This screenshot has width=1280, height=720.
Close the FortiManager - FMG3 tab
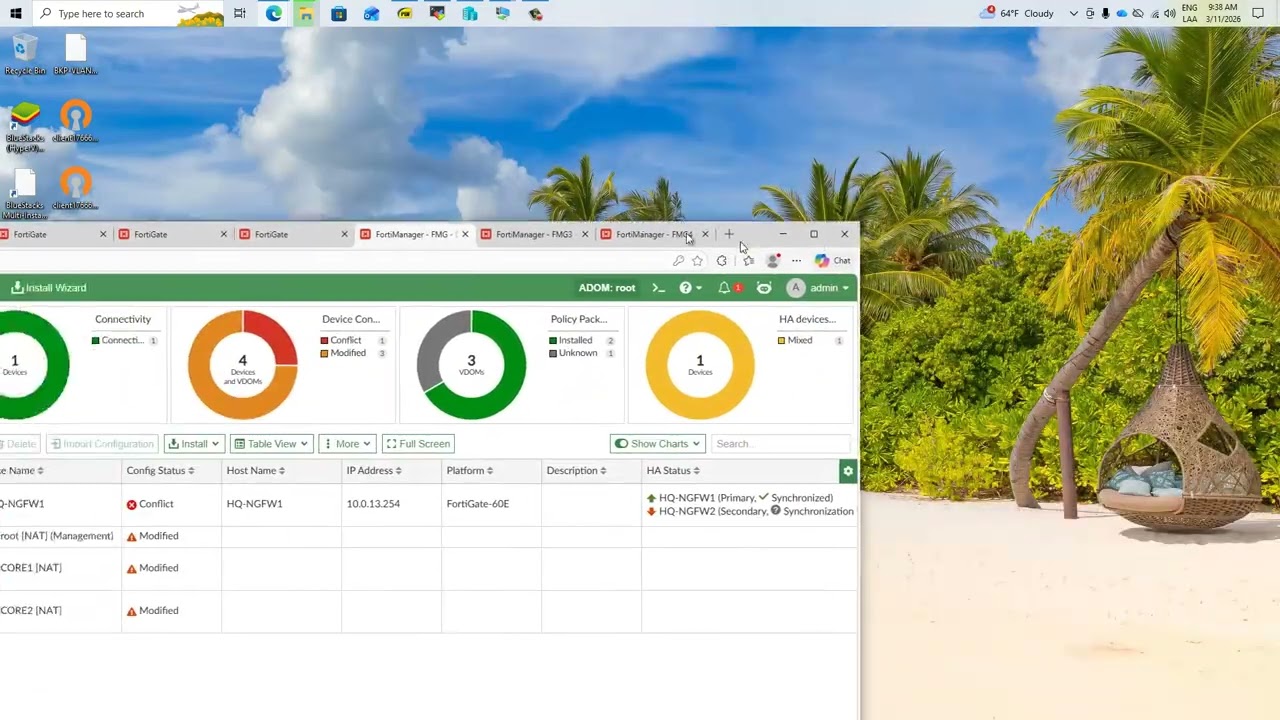(584, 234)
